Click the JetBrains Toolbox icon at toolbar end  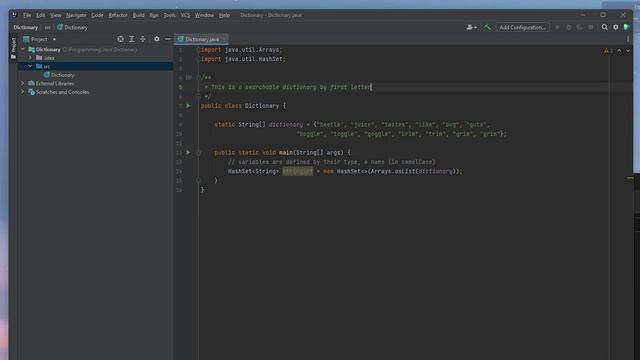pos(627,27)
